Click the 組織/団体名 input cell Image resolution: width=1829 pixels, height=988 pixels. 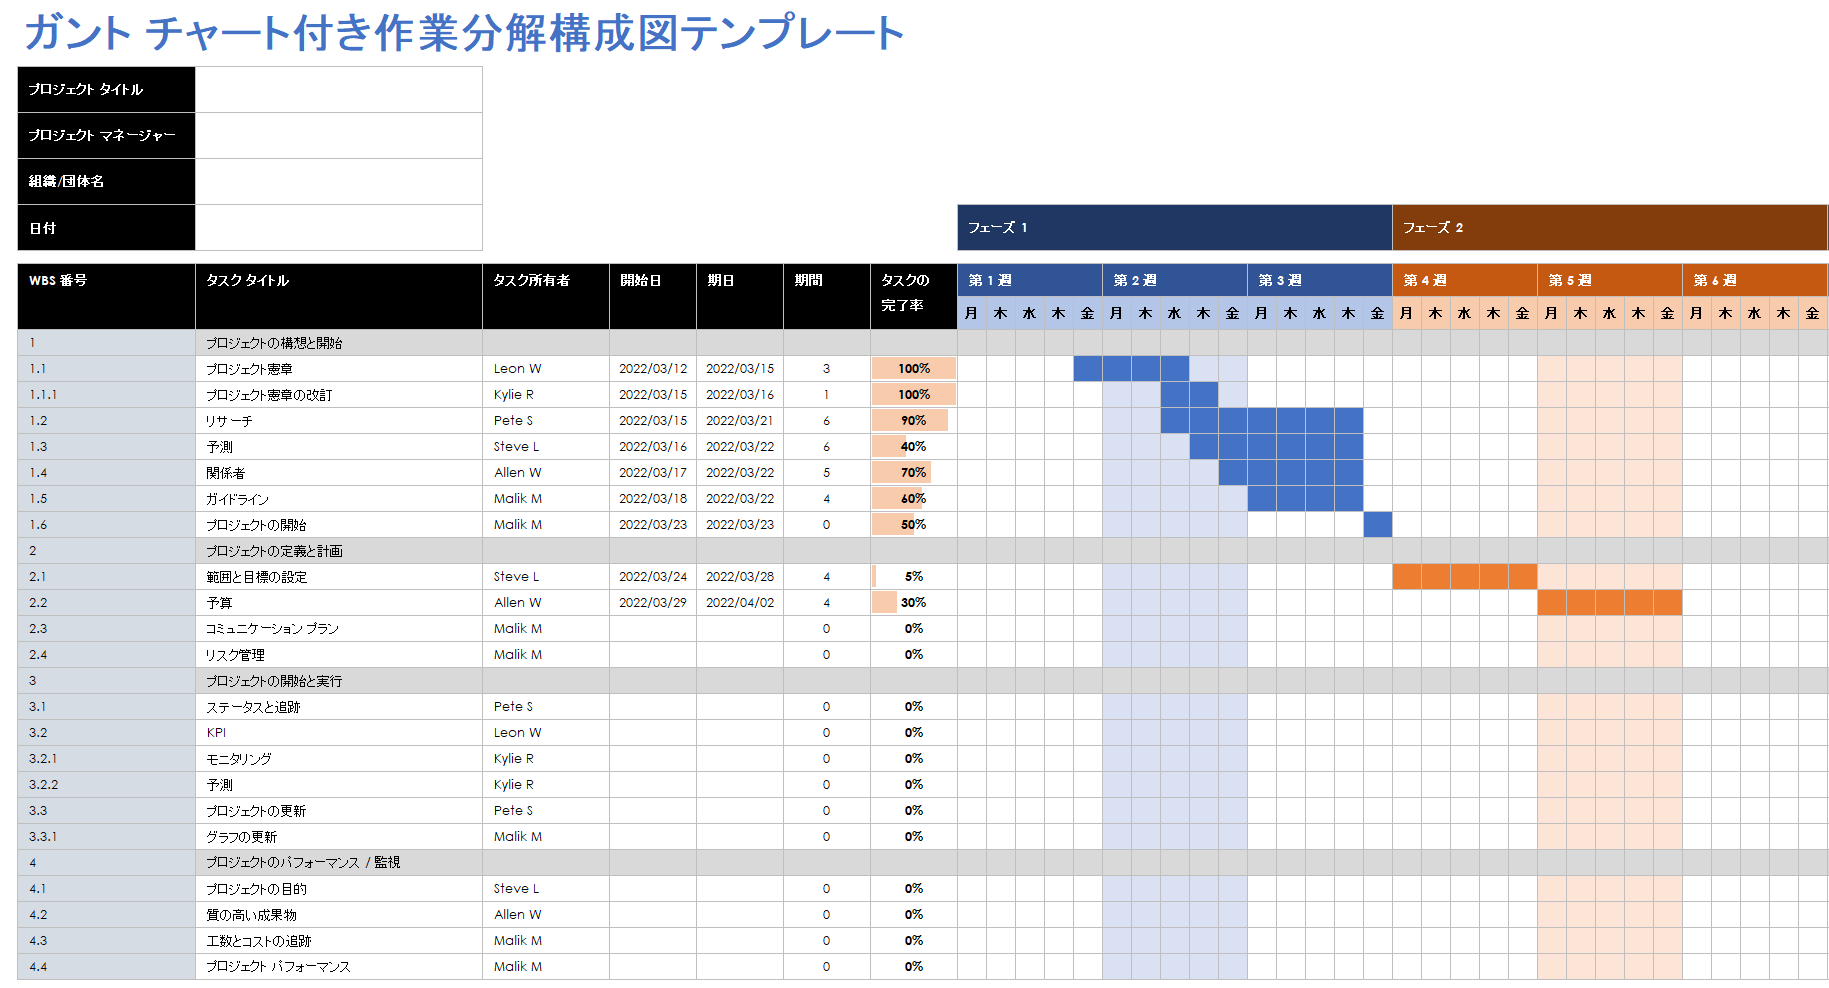point(339,182)
